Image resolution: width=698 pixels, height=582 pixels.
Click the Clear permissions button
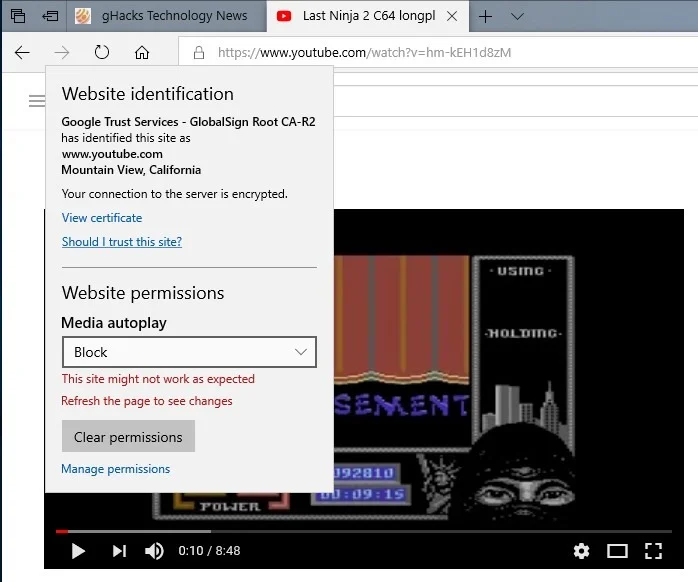point(128,436)
